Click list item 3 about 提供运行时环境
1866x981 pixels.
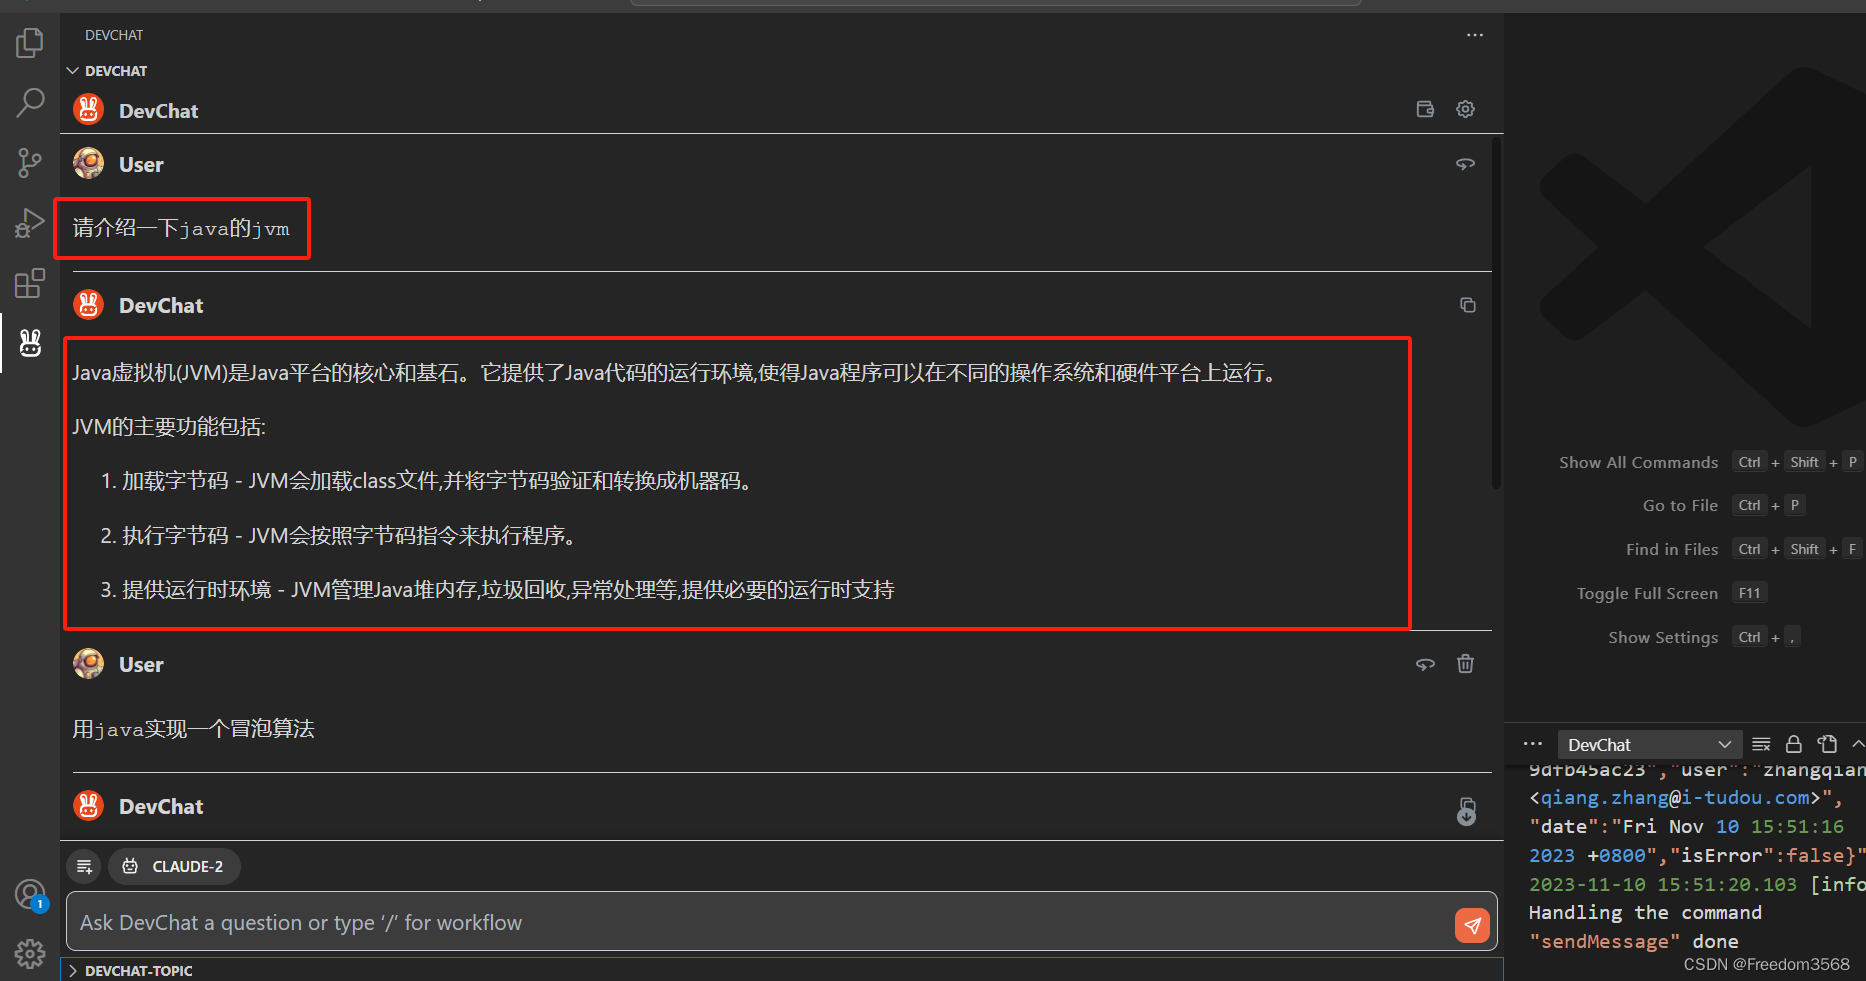coord(498,590)
